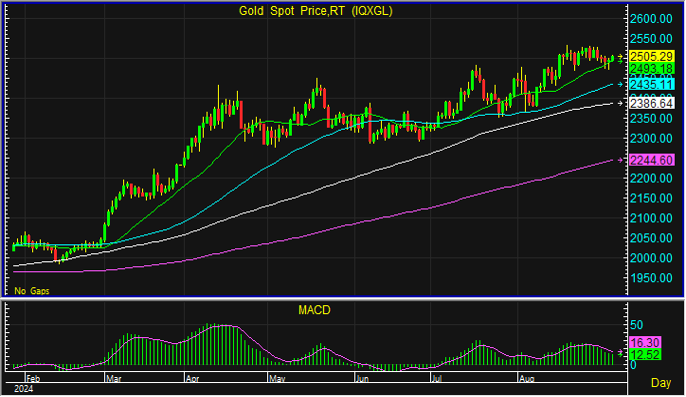
Task: Click the MACD indicator title
Action: (x=314, y=310)
